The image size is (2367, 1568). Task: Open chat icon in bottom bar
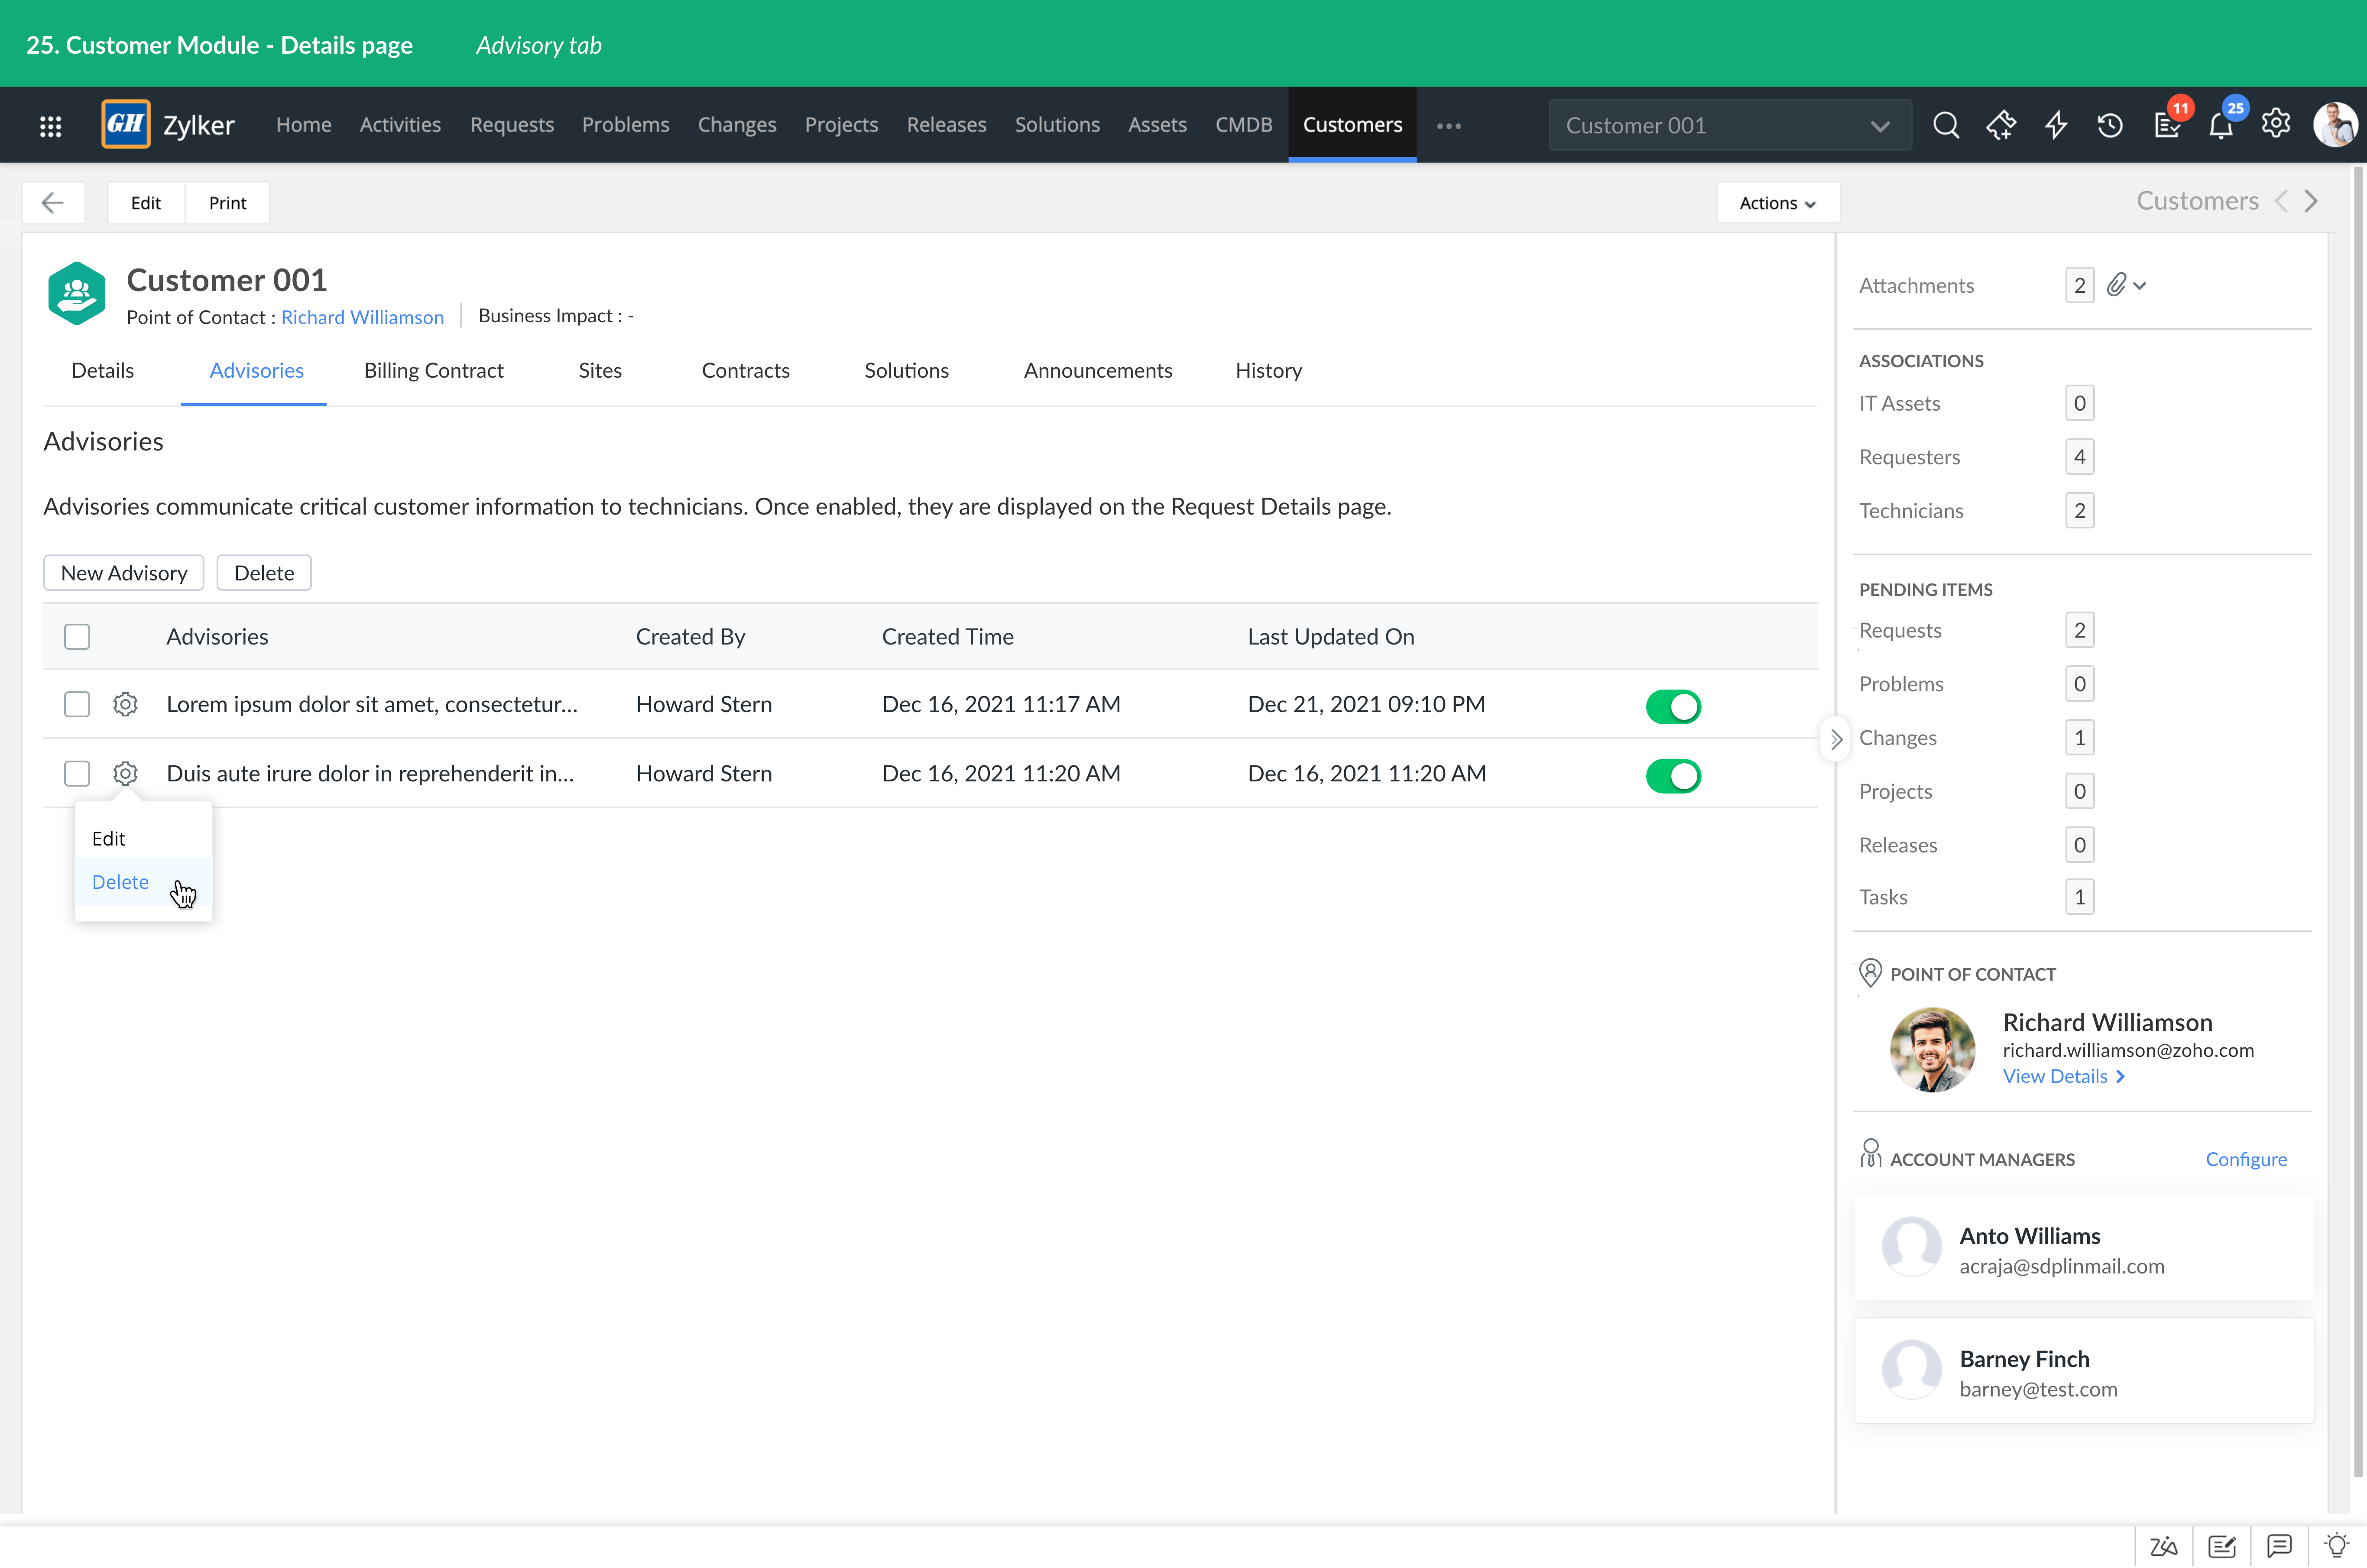2279,1546
